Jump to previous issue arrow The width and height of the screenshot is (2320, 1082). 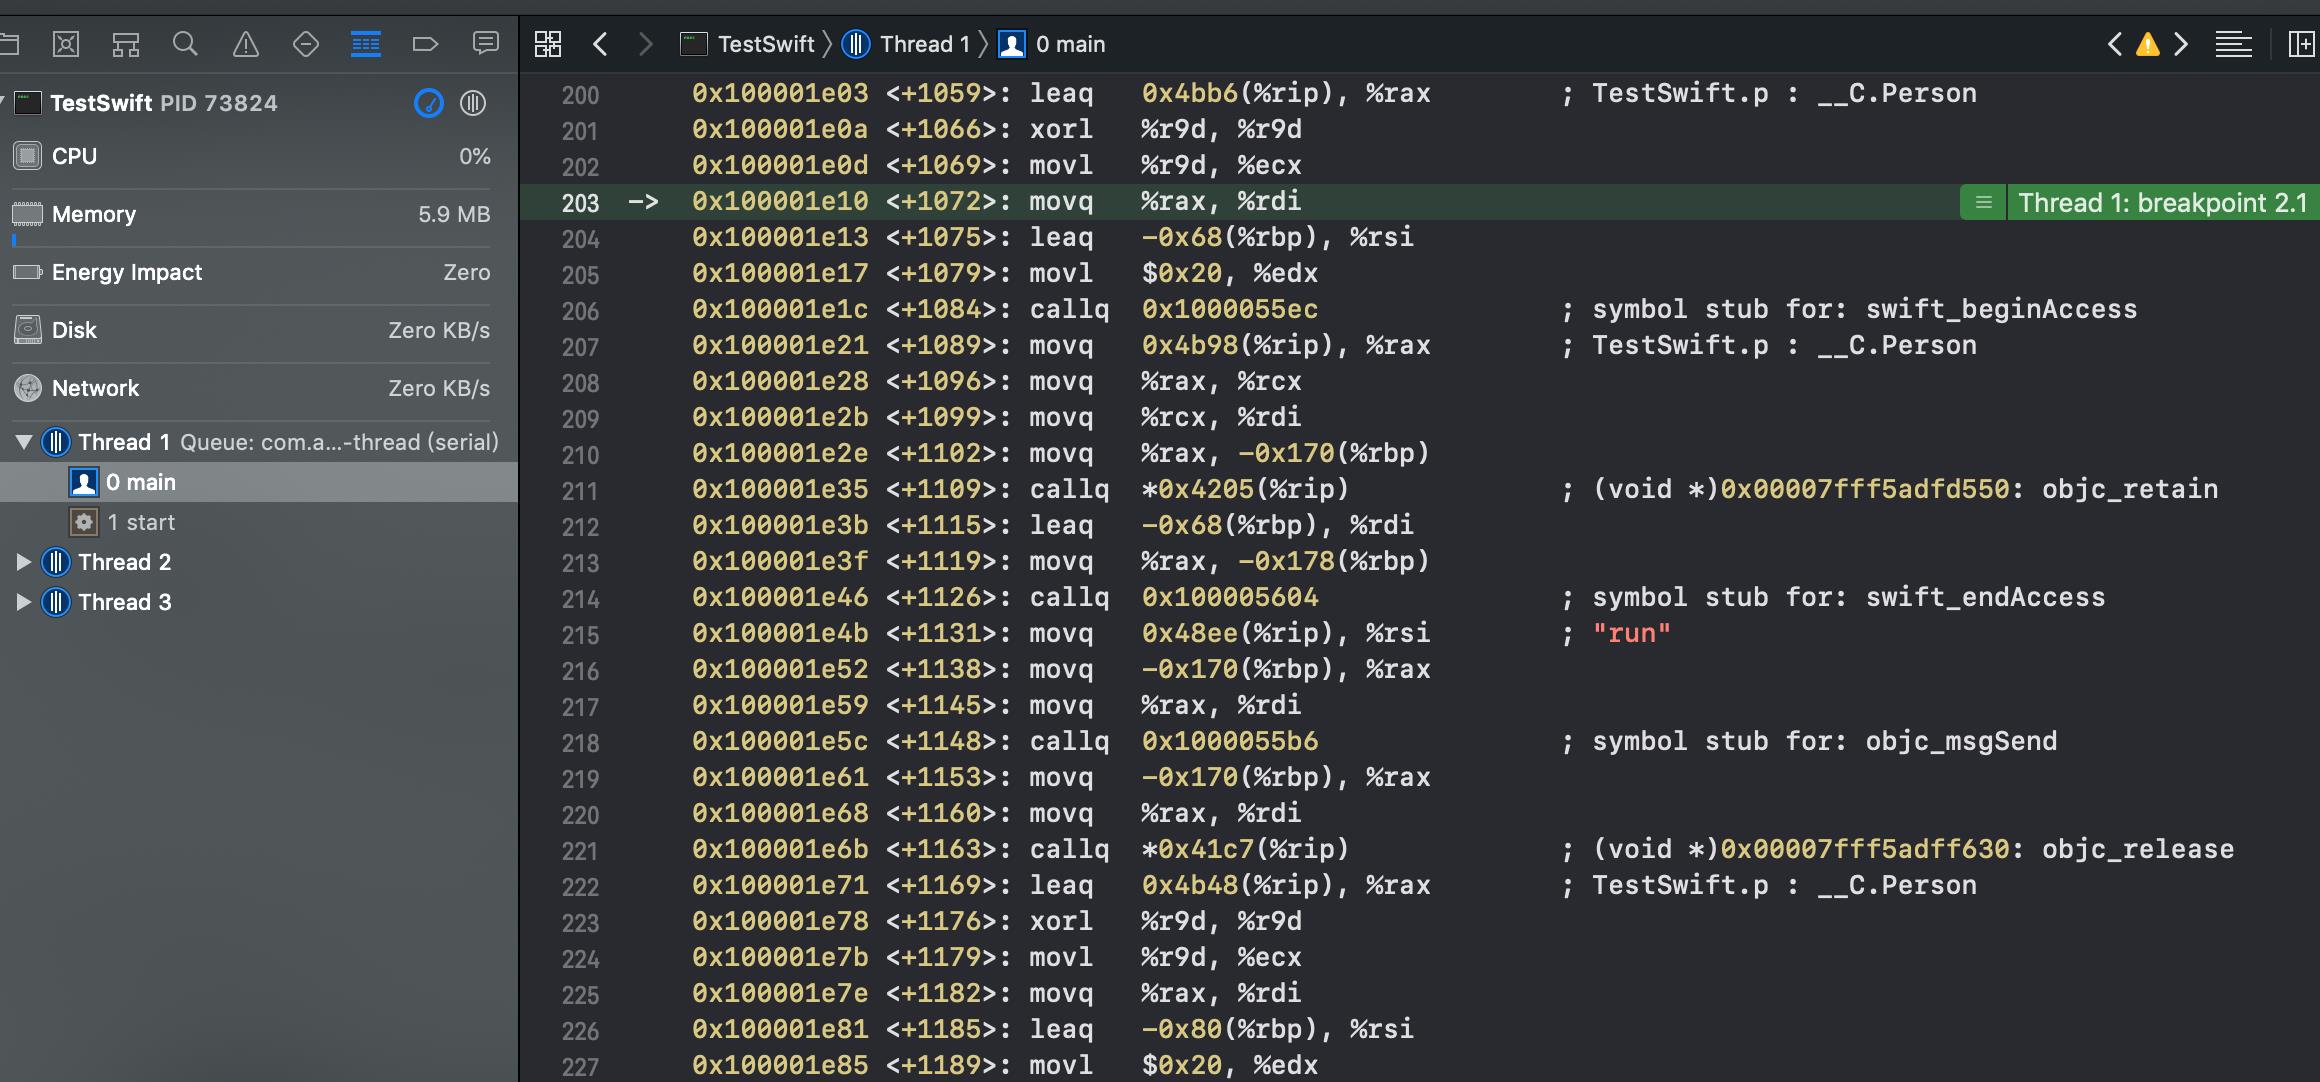click(x=2115, y=44)
